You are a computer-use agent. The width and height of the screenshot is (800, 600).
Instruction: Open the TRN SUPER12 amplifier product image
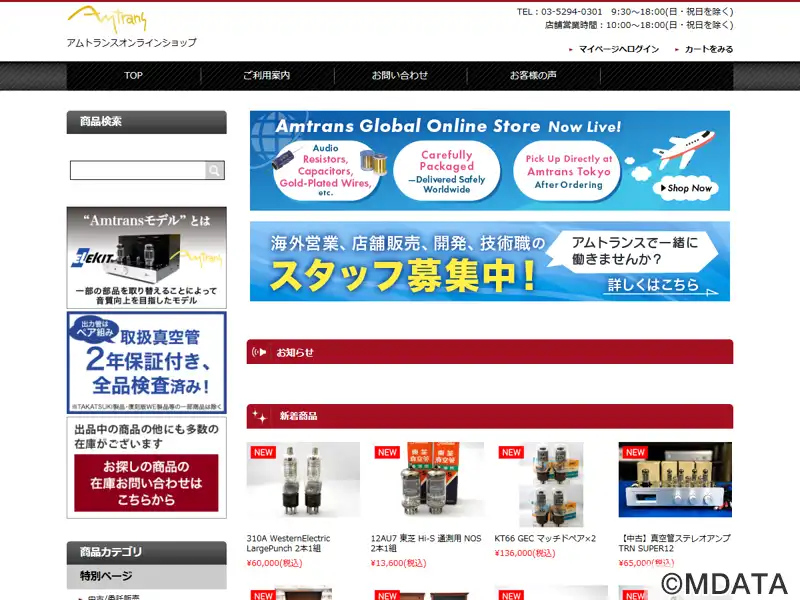click(675, 480)
